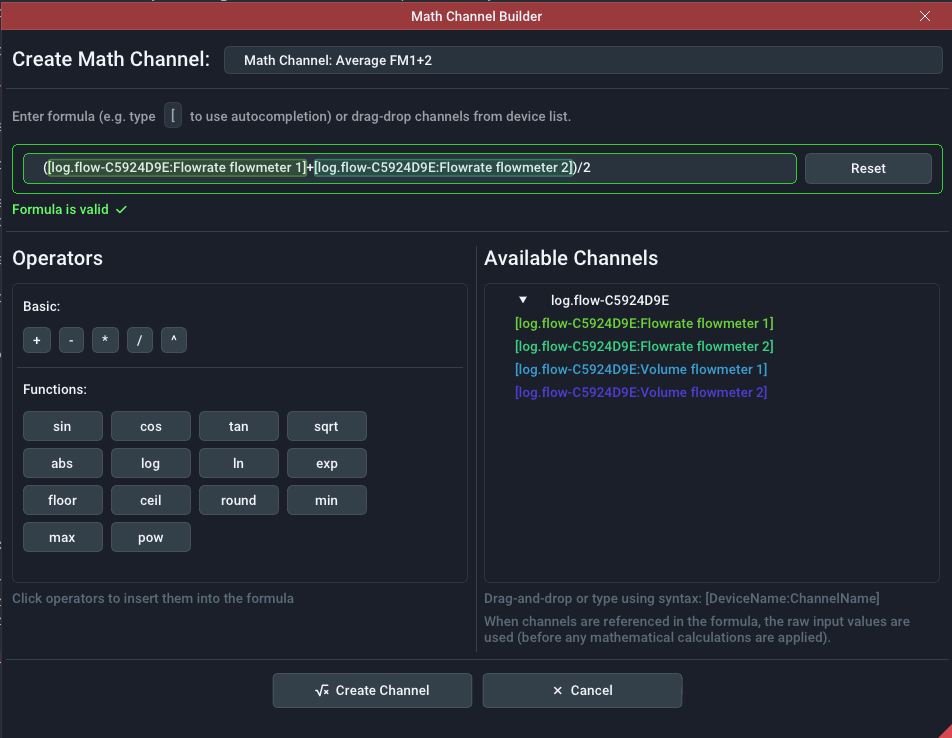Click the math channel name field

[x=583, y=60]
